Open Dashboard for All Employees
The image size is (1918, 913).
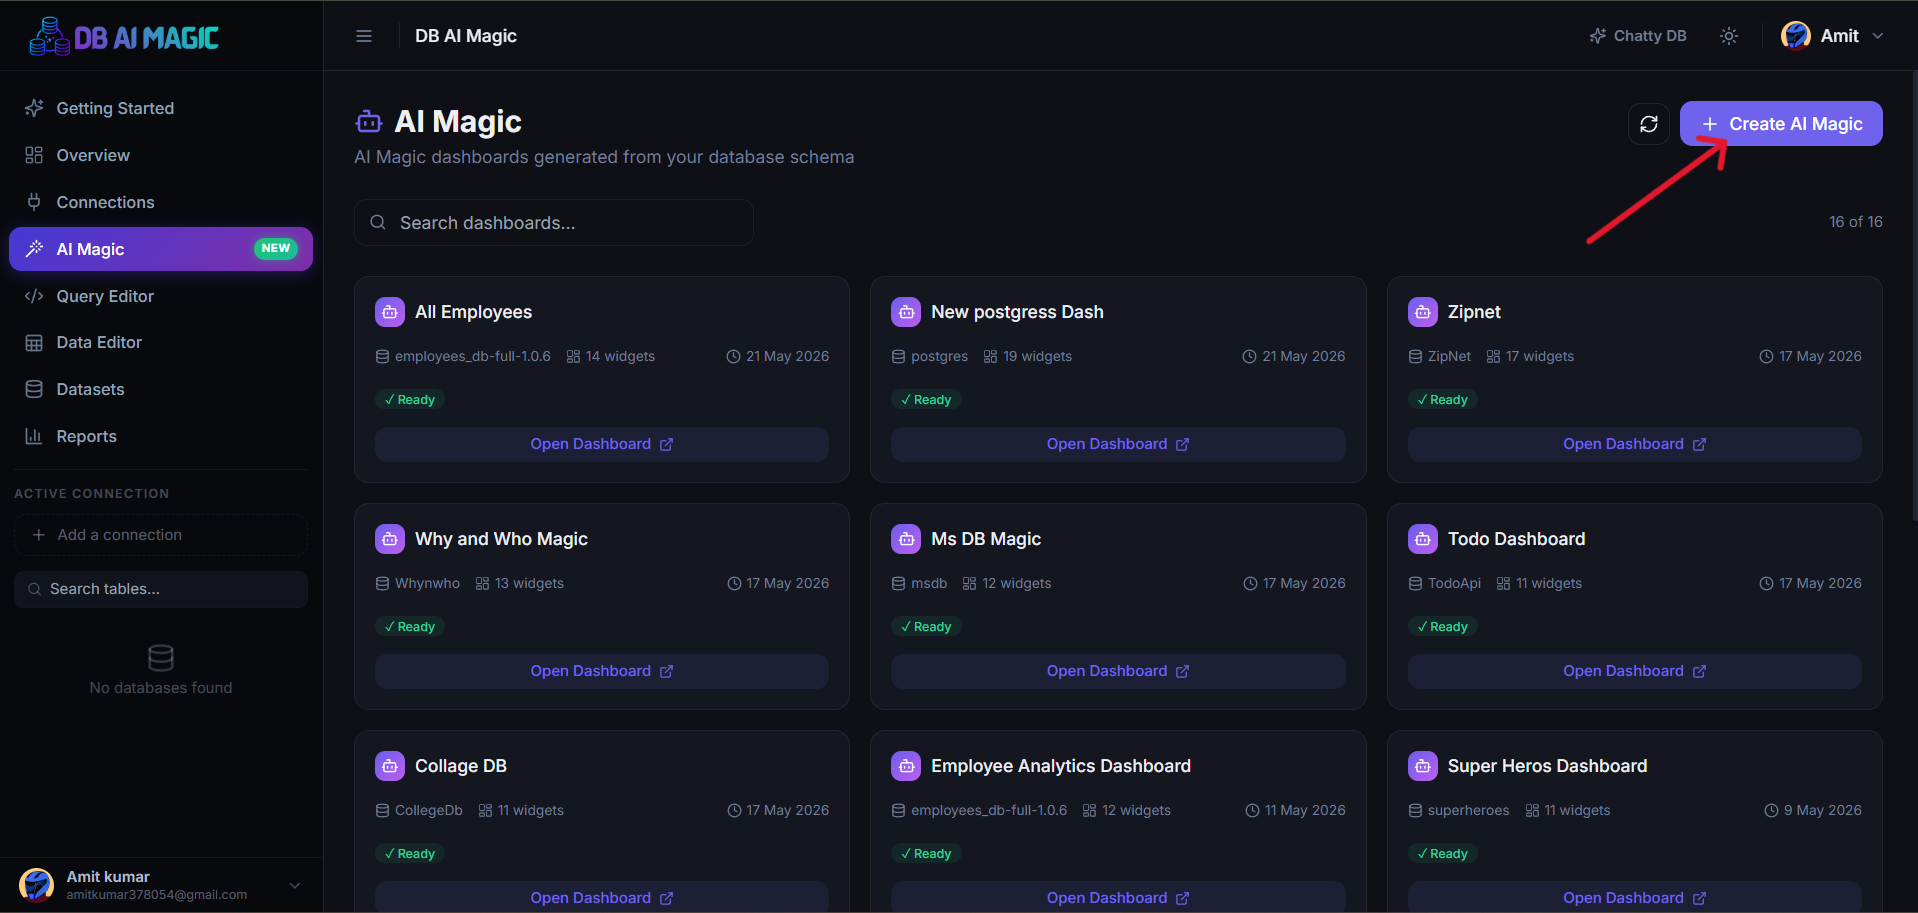pyautogui.click(x=602, y=444)
